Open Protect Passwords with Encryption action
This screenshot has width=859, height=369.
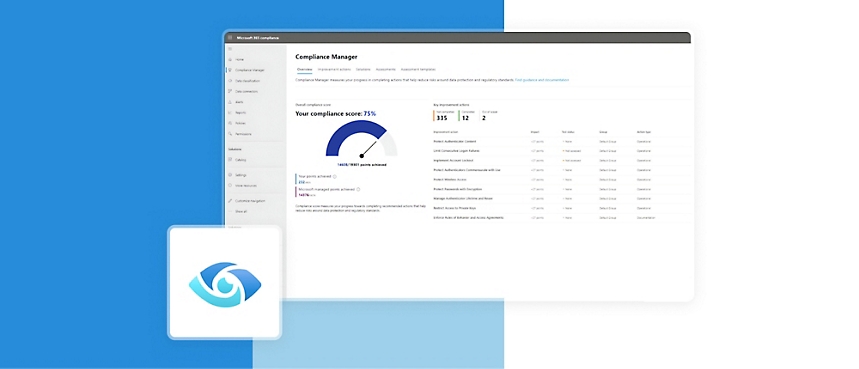[457, 189]
